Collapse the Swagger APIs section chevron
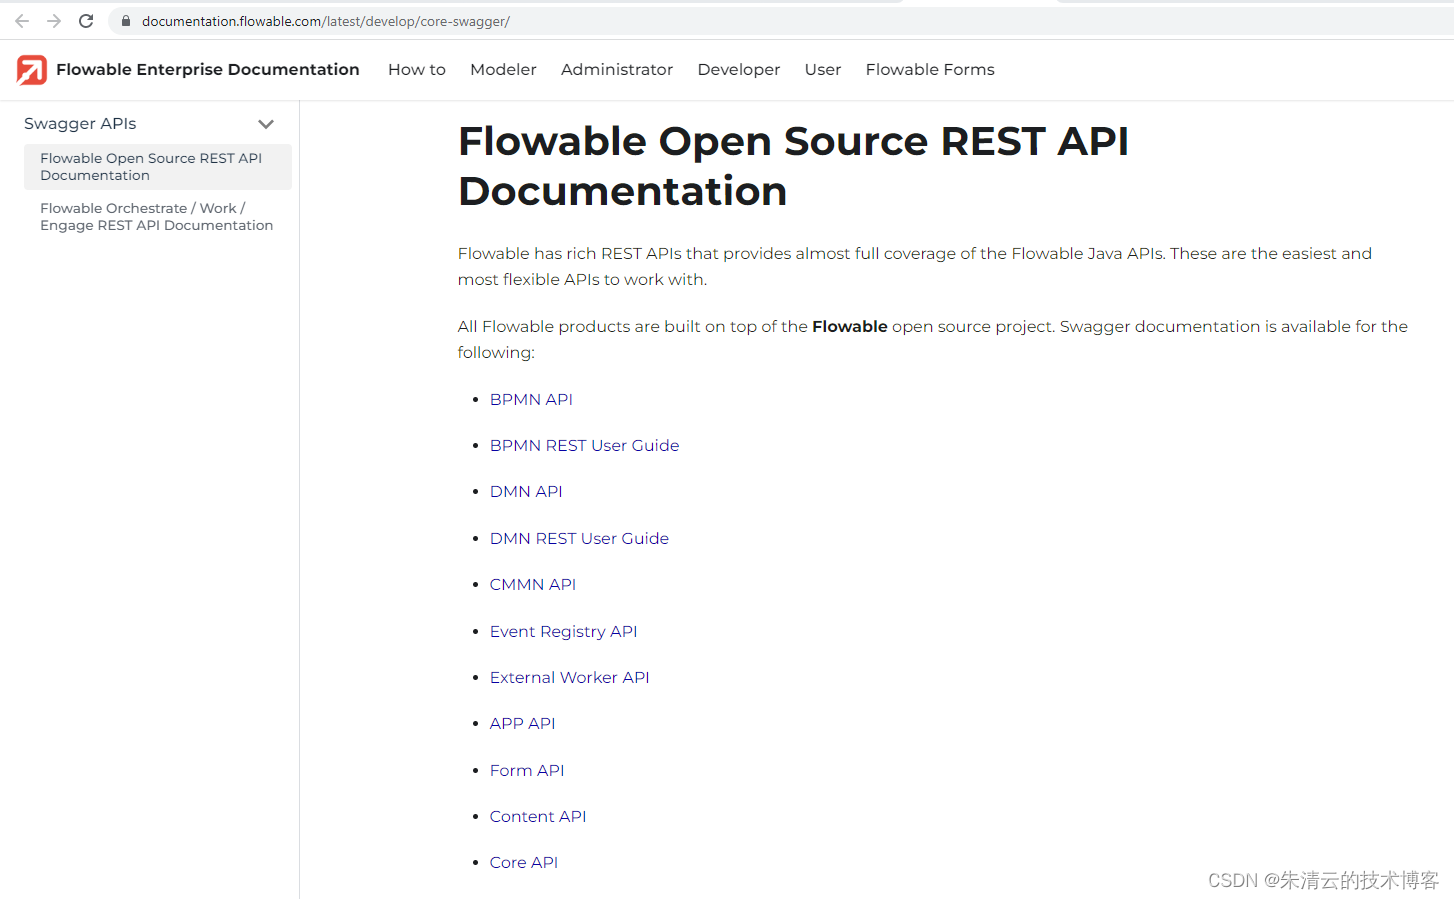The image size is (1454, 899). pos(266,124)
